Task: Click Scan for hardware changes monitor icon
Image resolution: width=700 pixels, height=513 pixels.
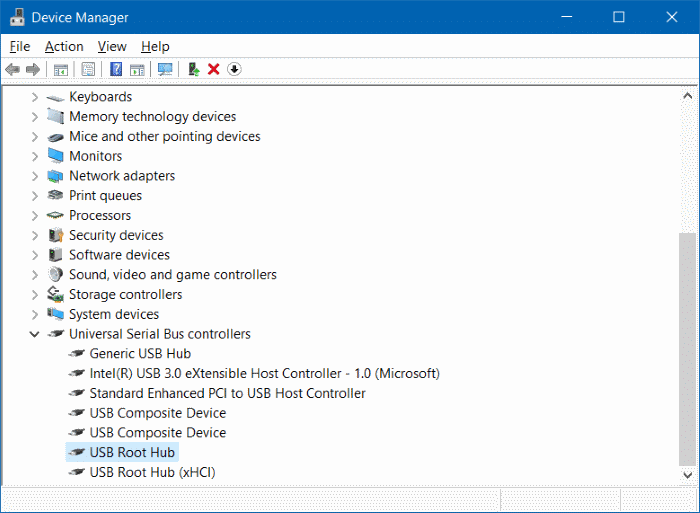Action: point(165,70)
